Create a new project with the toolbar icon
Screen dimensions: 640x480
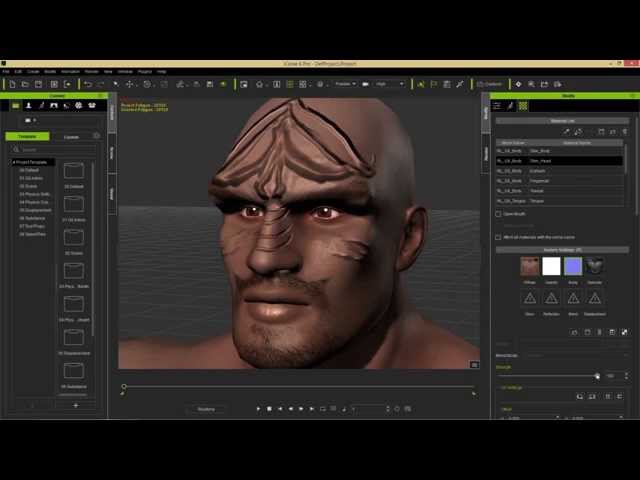click(12, 84)
